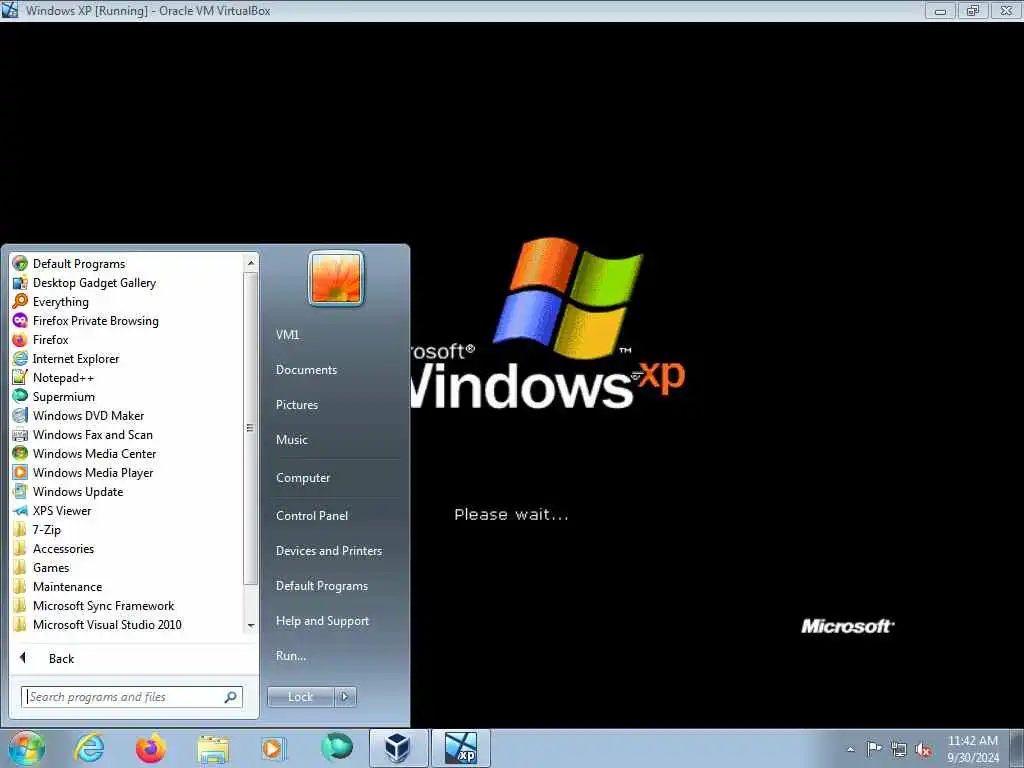Open network tray icon

point(899,749)
